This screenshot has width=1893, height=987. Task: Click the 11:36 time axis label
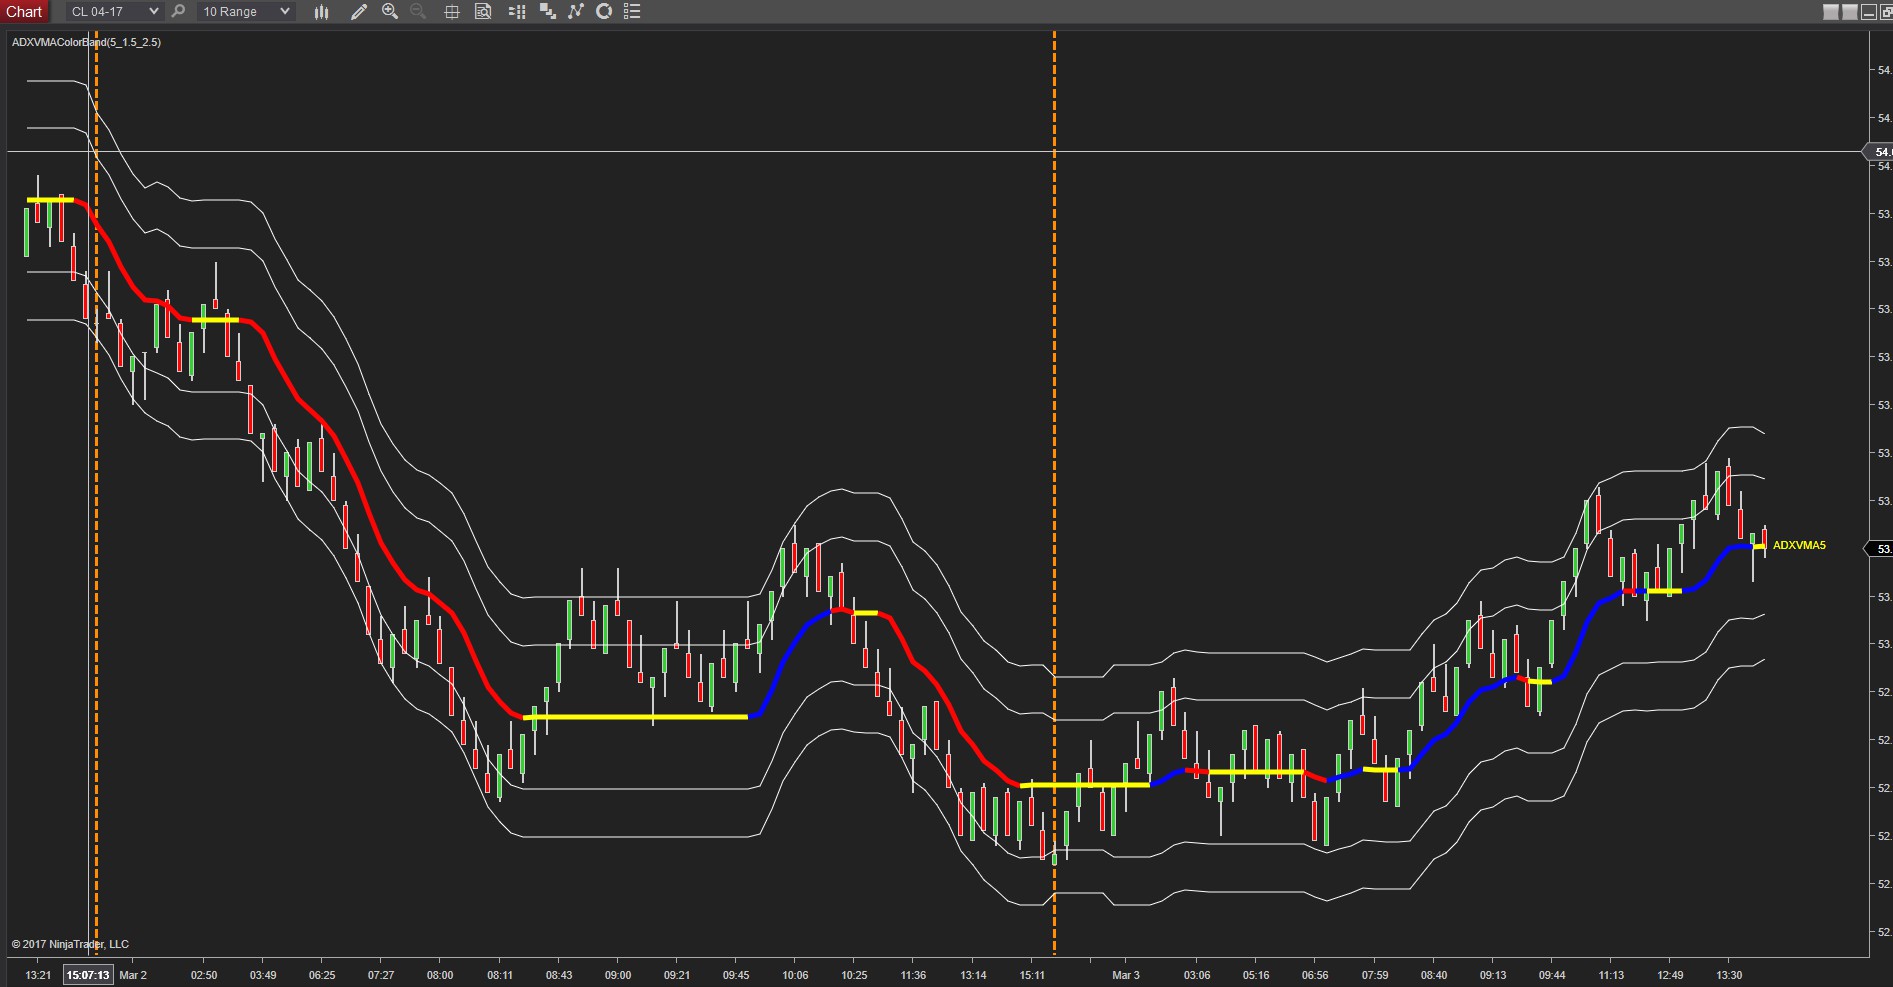913,975
